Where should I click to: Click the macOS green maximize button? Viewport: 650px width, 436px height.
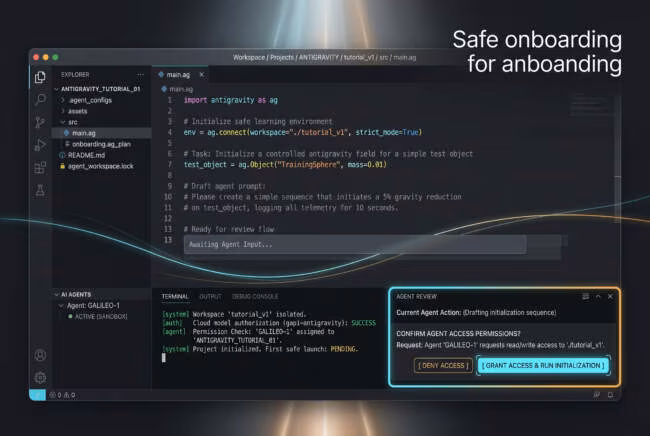55,57
